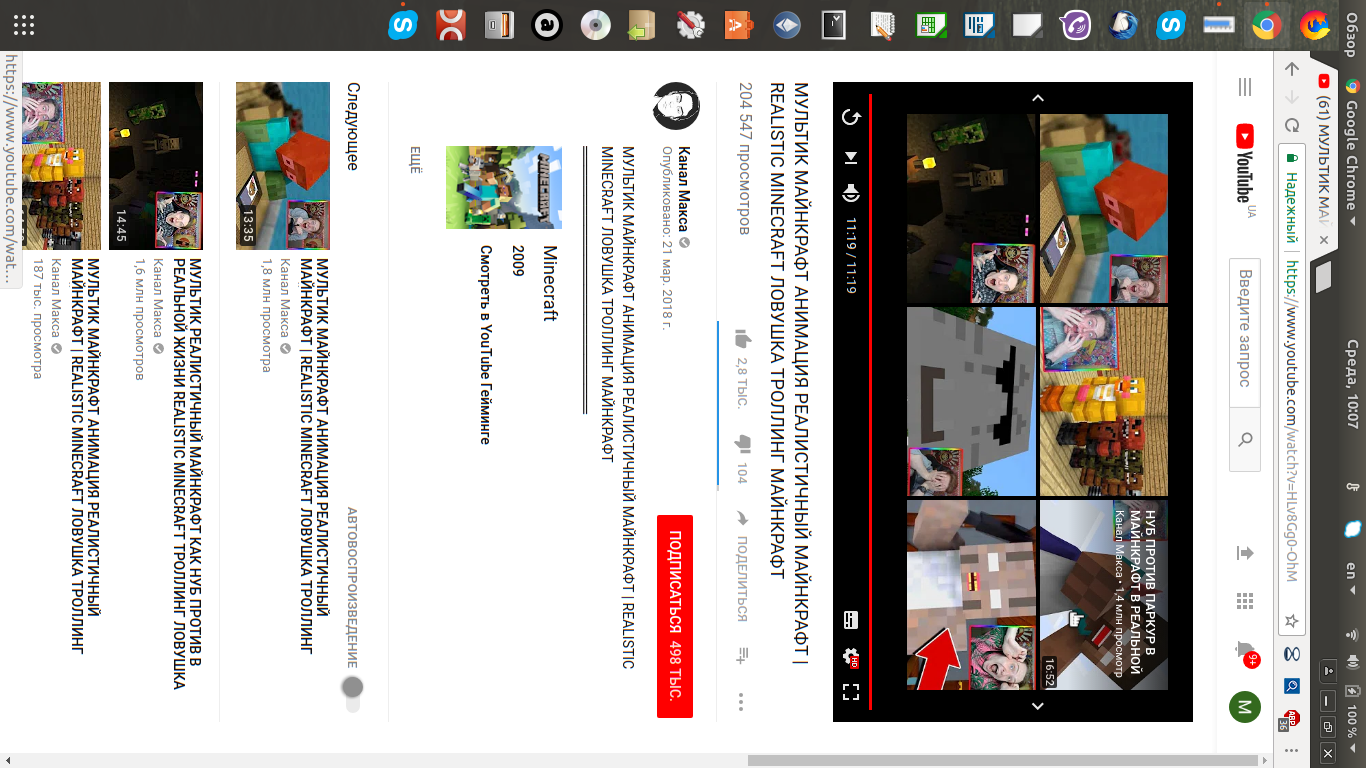
Task: Open the YouTube apps grid
Action: click(x=1245, y=601)
